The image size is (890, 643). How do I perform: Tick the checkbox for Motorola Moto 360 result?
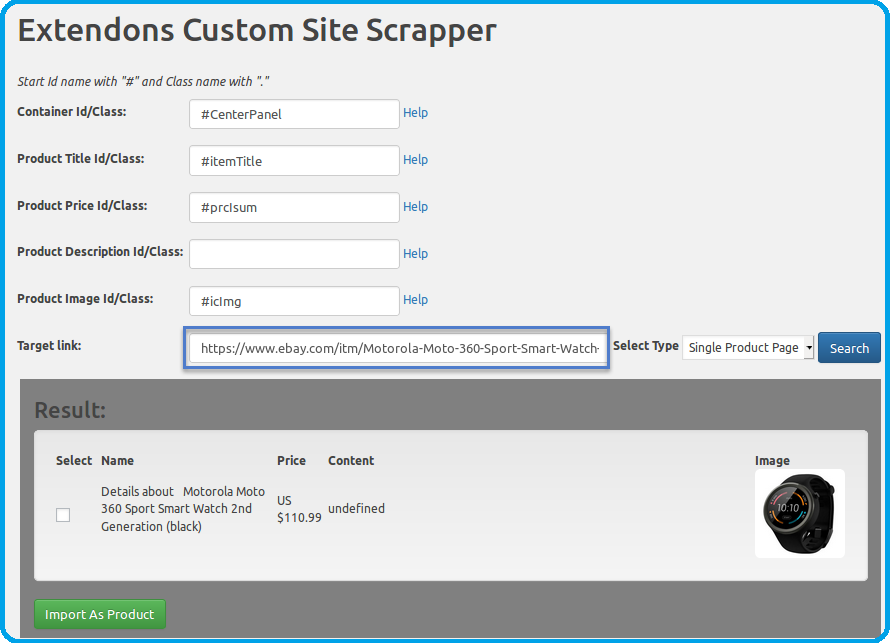pyautogui.click(x=63, y=515)
